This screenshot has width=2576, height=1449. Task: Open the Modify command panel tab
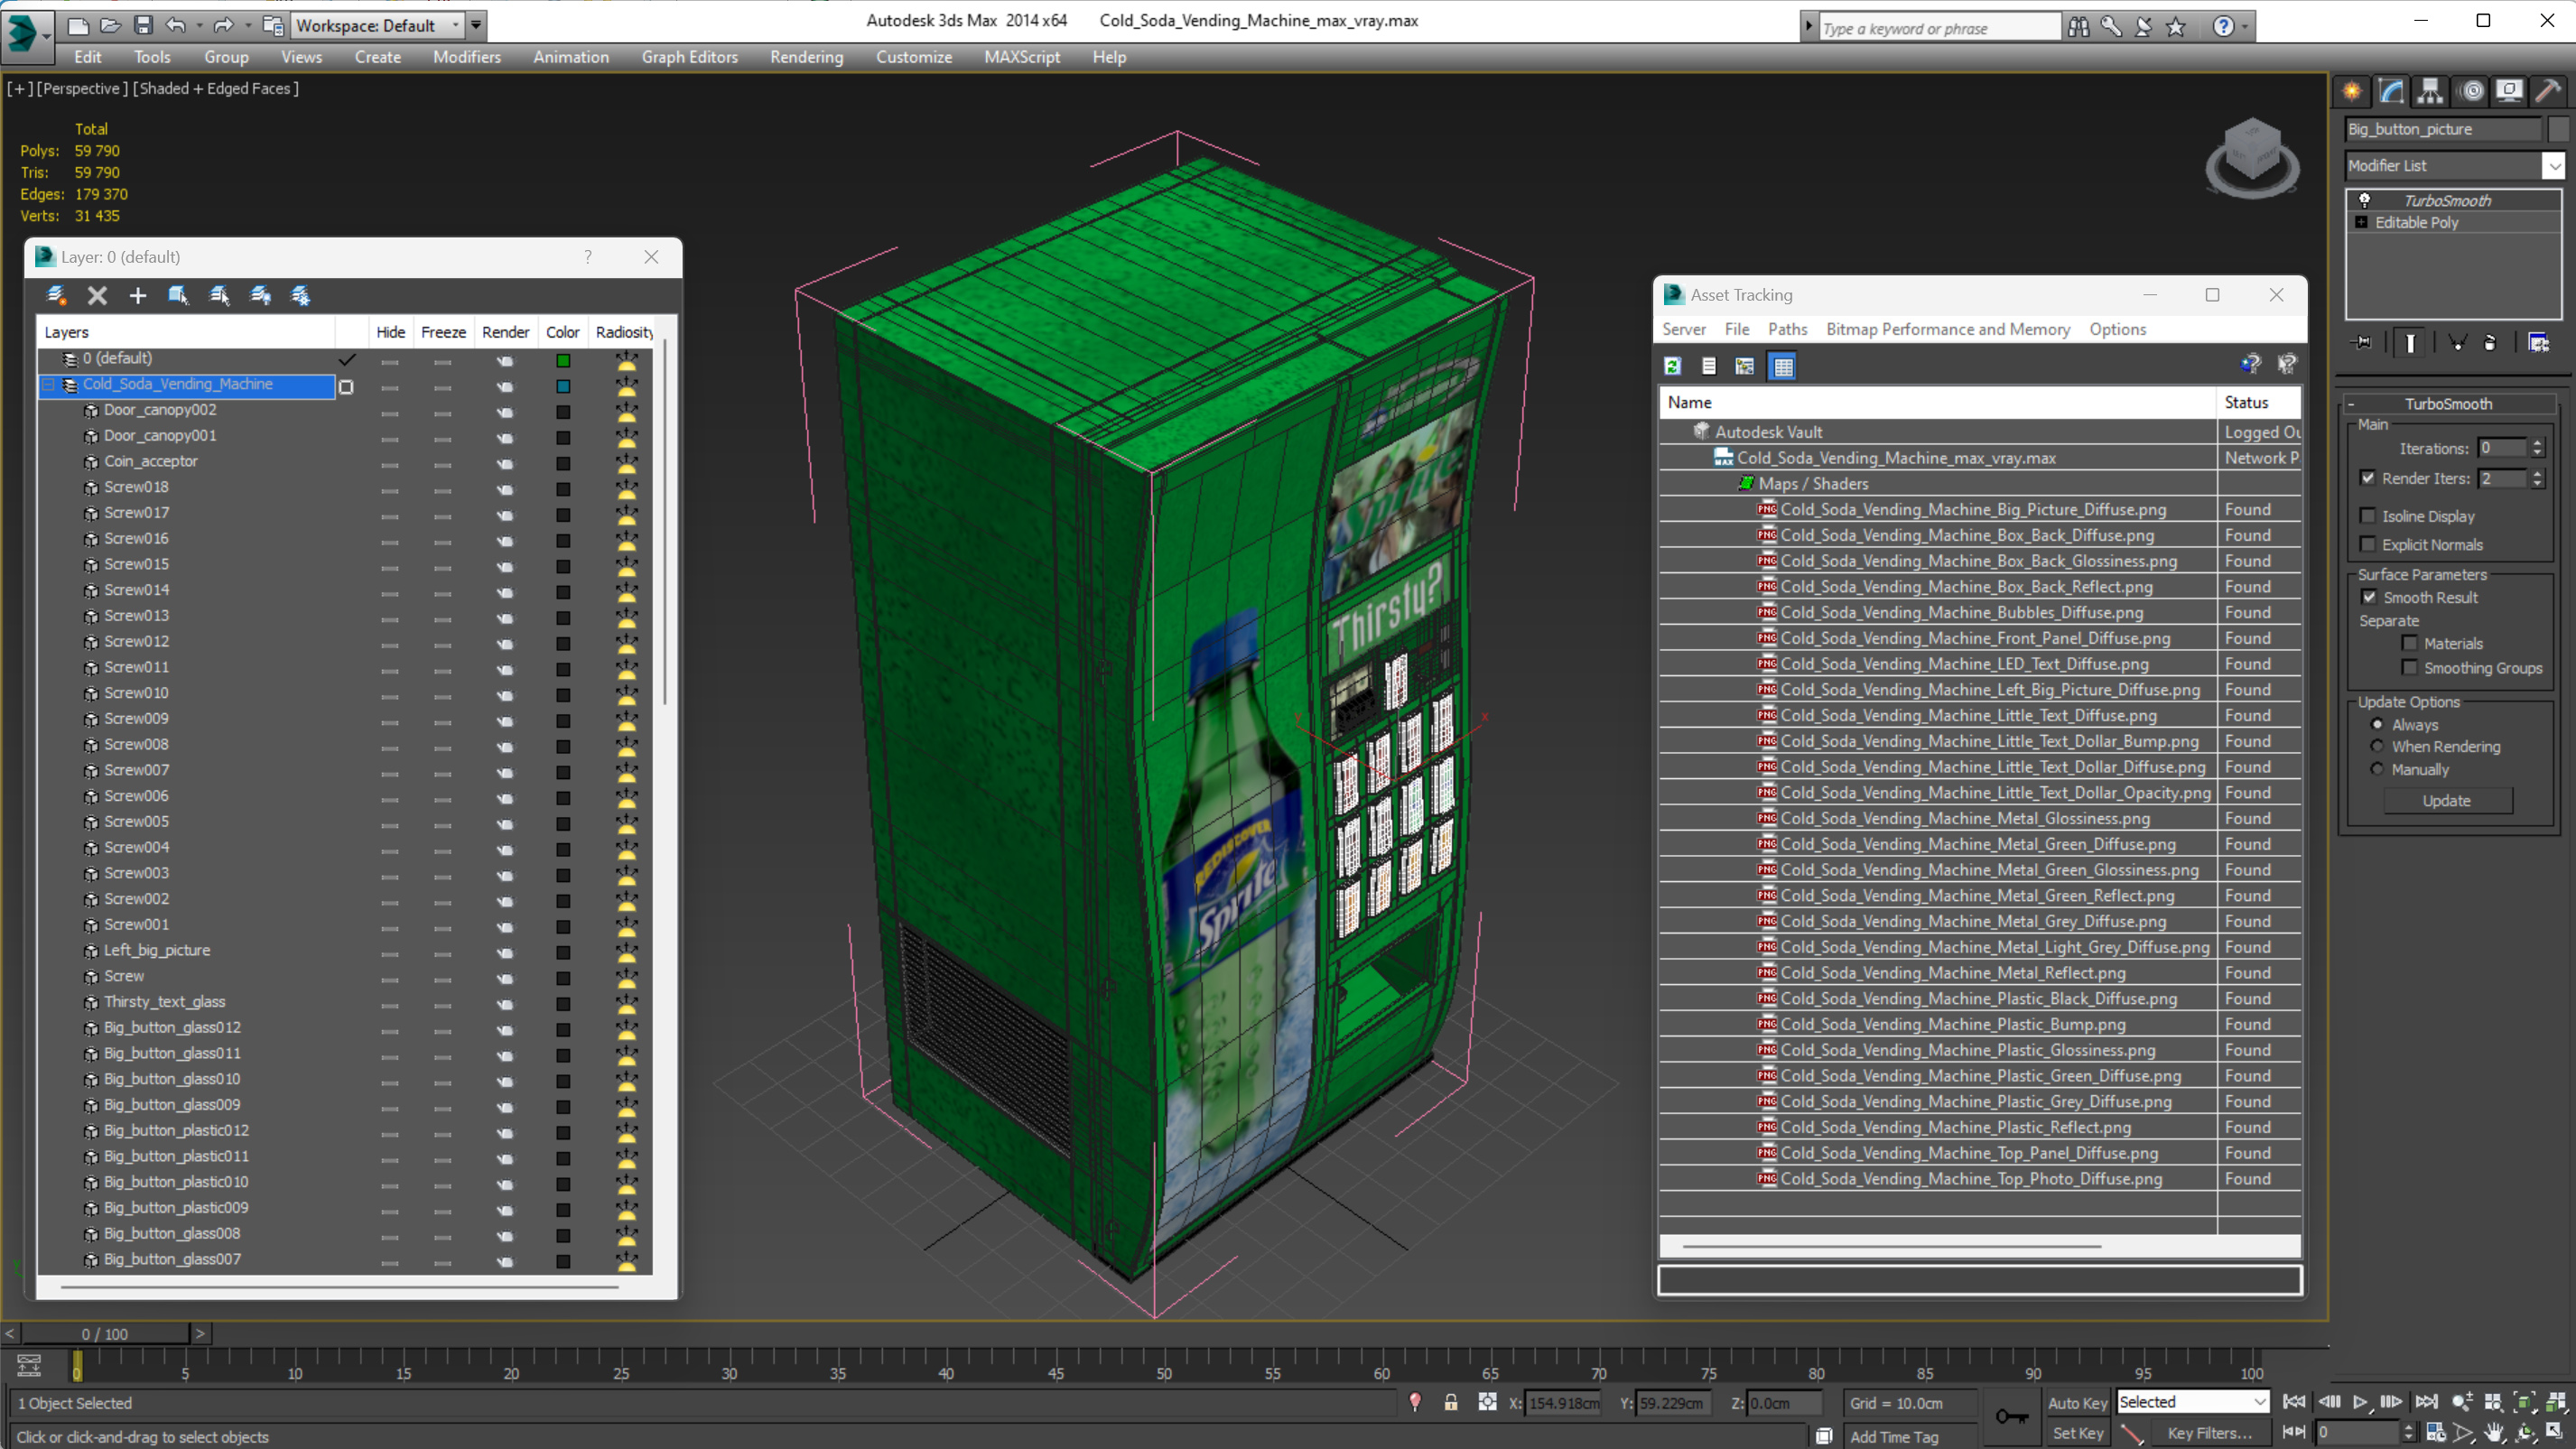point(2391,91)
